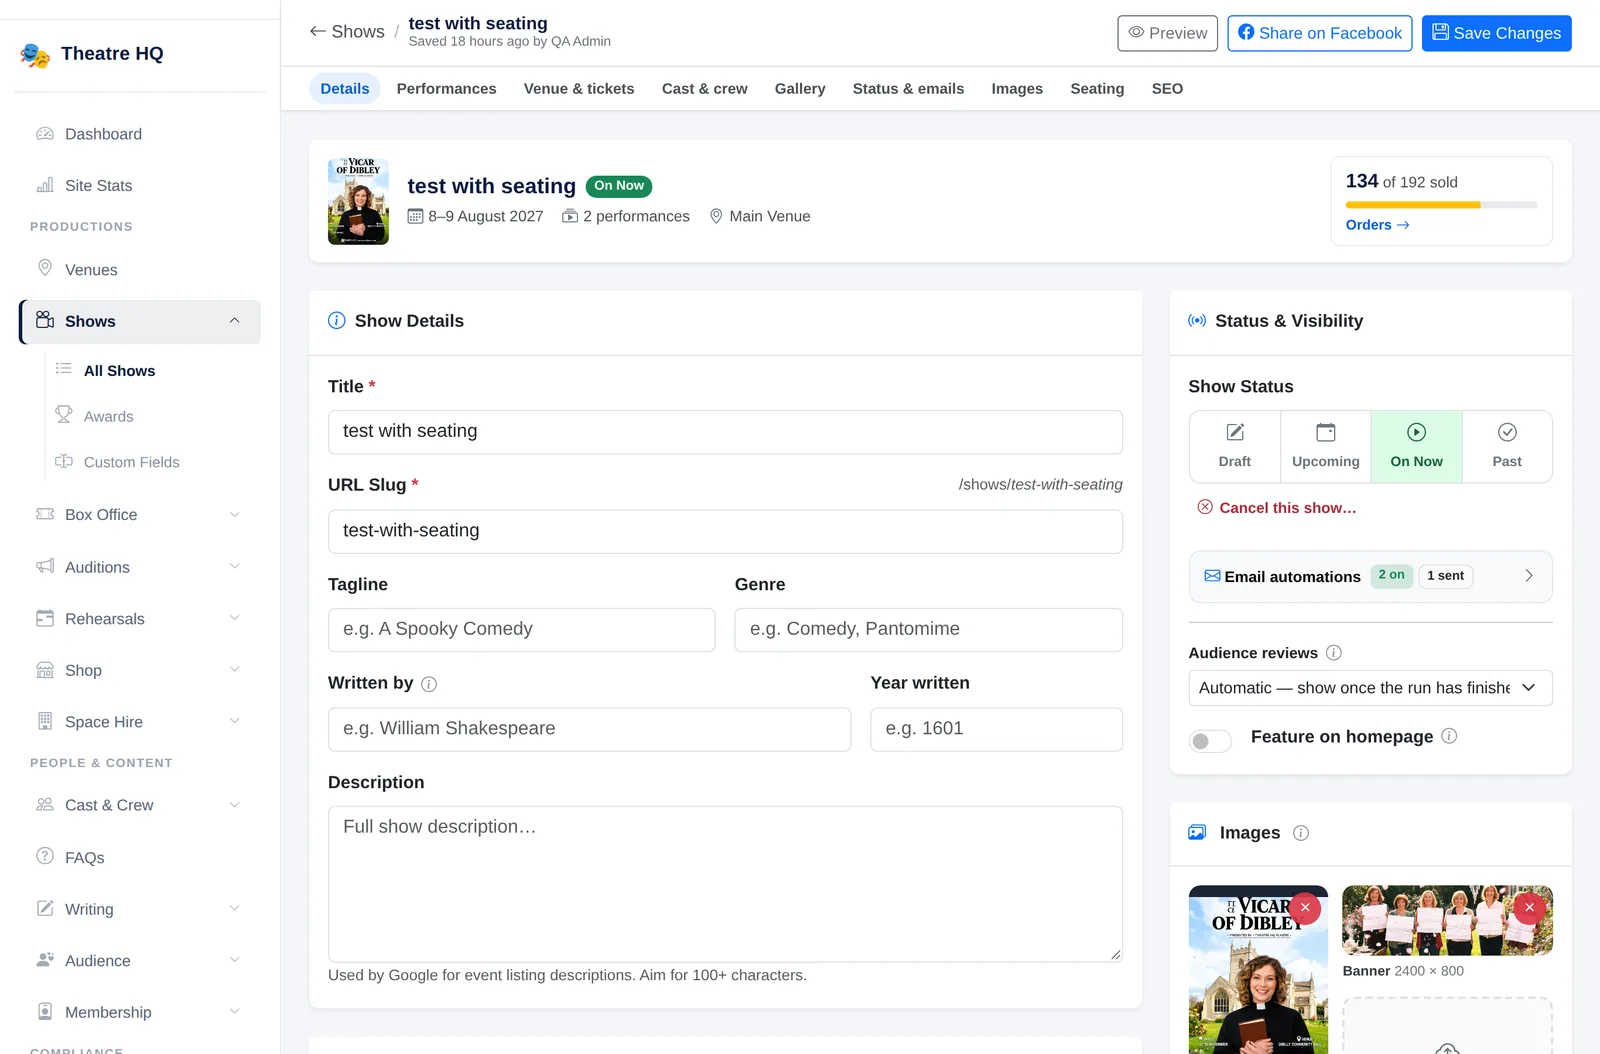Image resolution: width=1600 pixels, height=1054 pixels.
Task: Click back arrow to Shows
Action: pos(318,31)
